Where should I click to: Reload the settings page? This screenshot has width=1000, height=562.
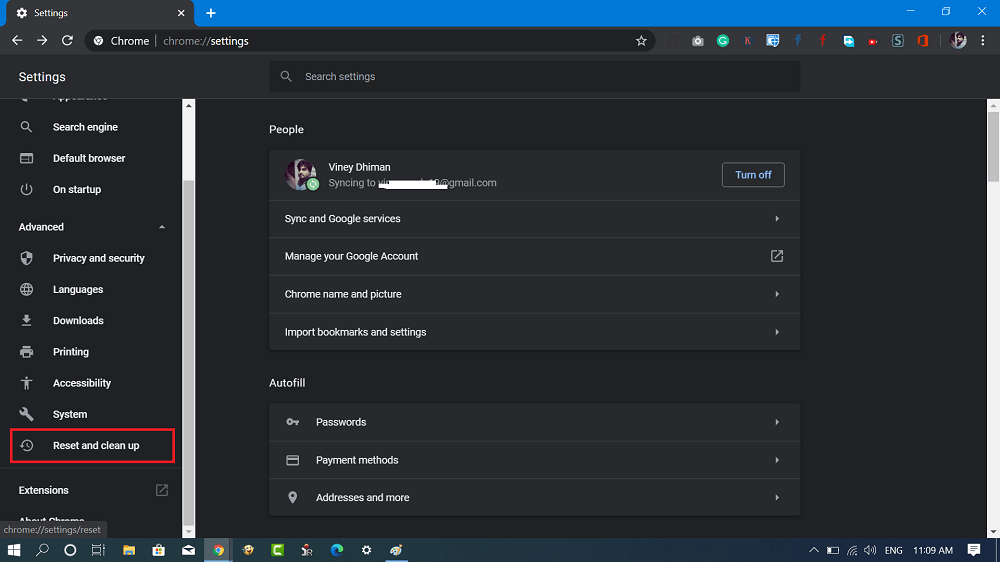pos(67,41)
